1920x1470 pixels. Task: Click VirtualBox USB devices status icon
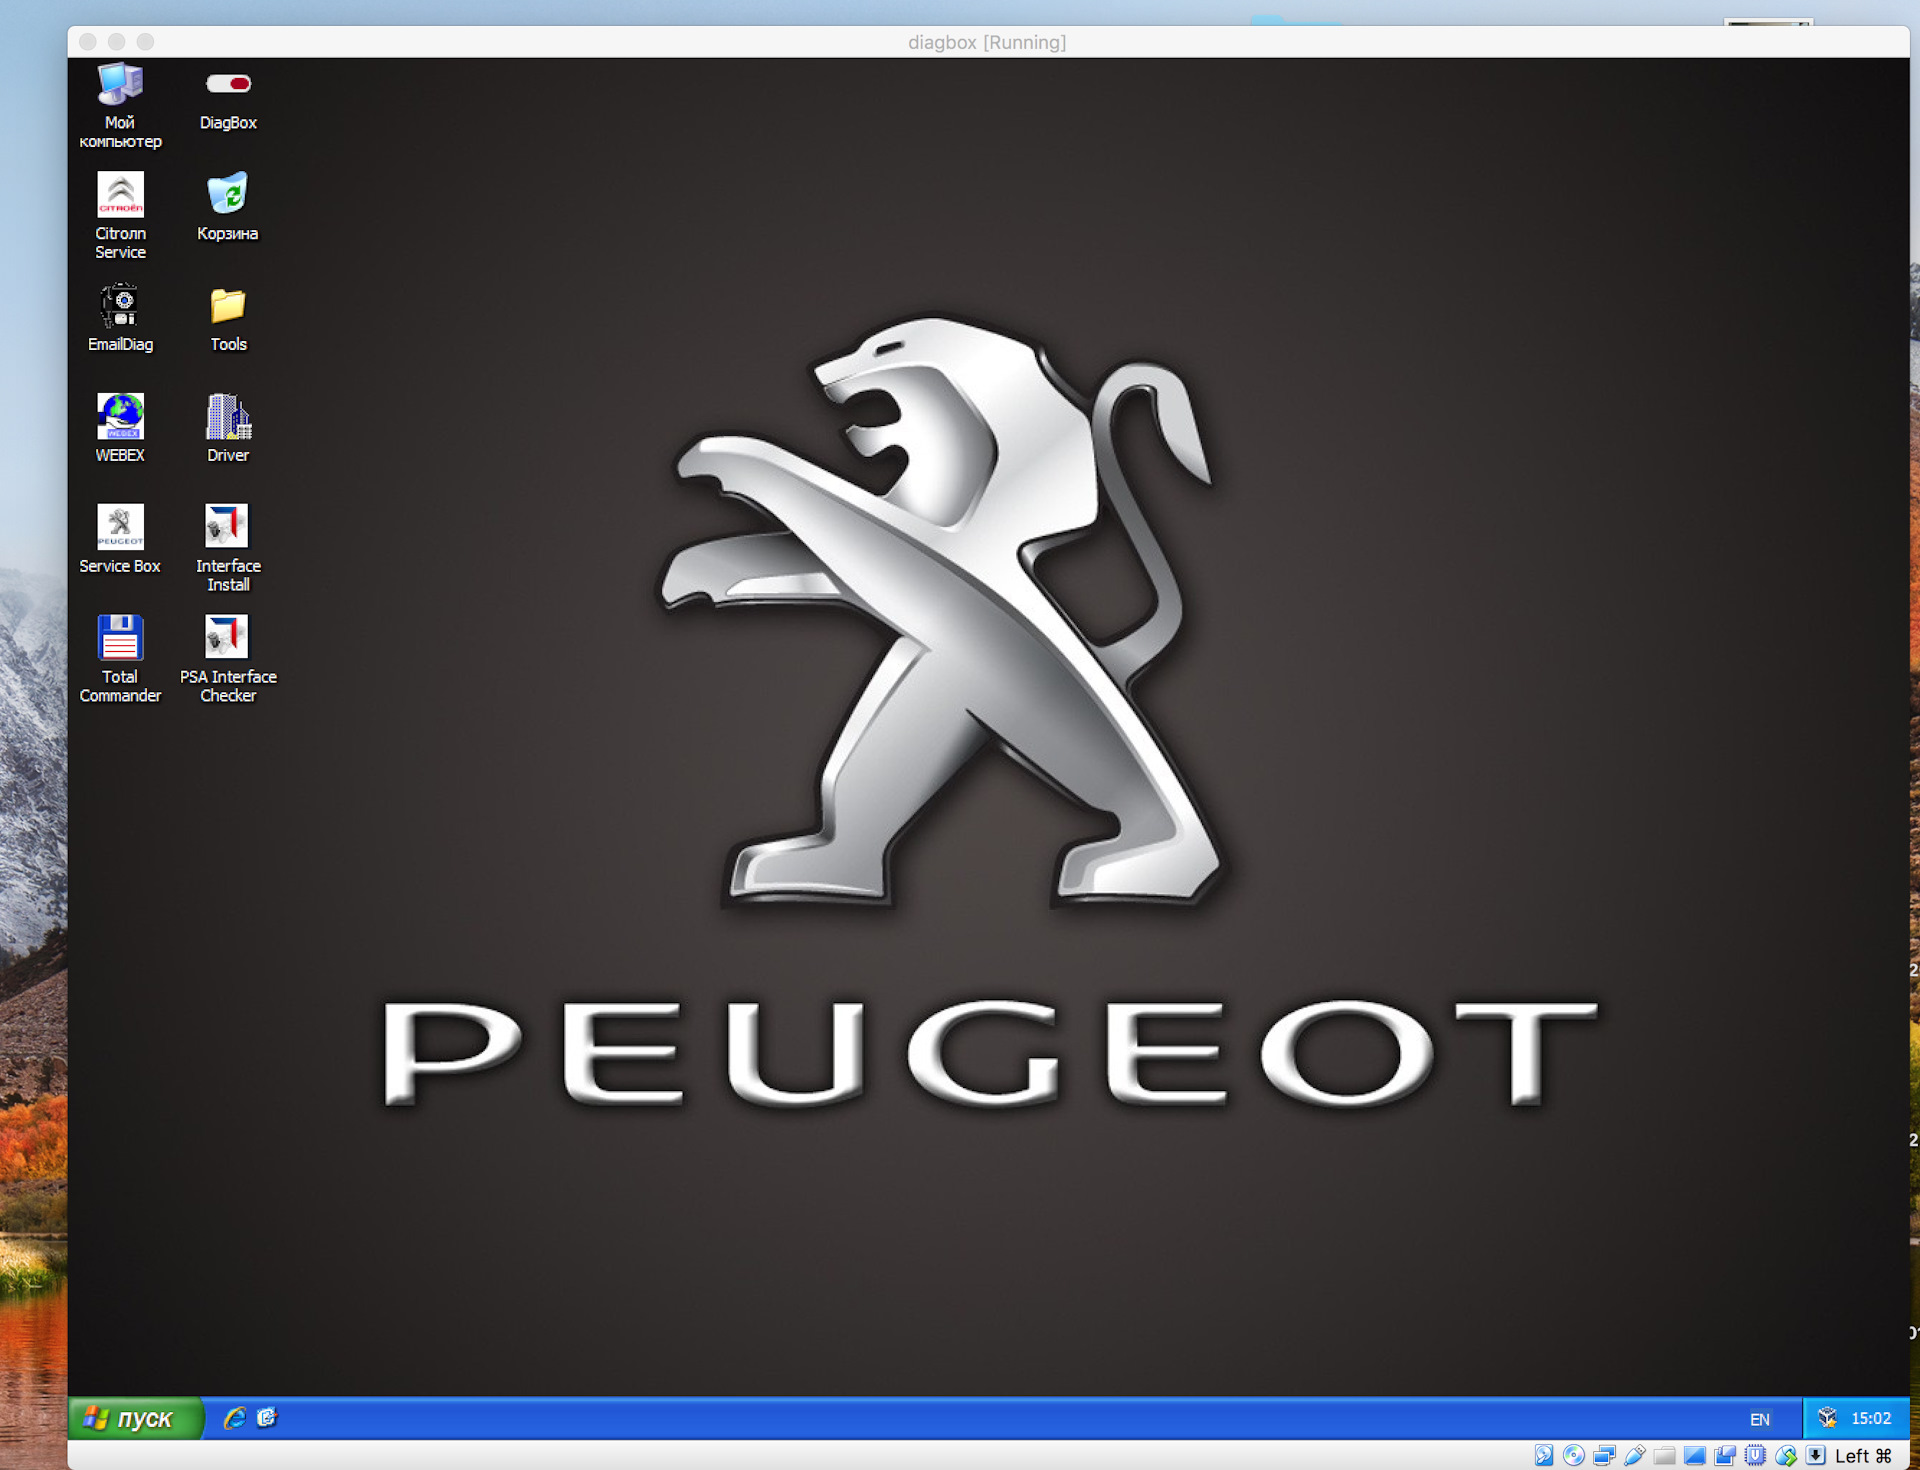1635,1456
